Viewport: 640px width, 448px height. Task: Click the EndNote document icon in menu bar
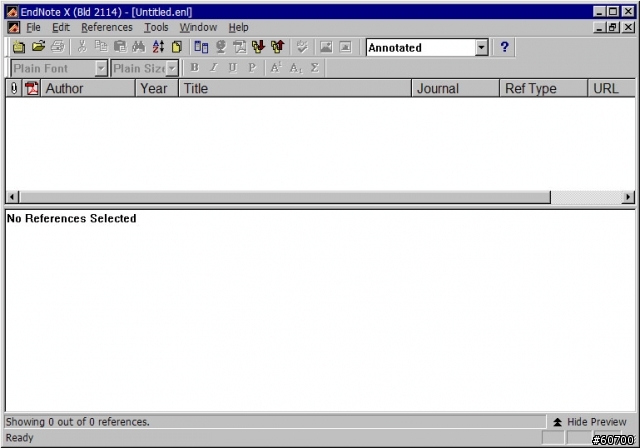pyautogui.click(x=13, y=27)
